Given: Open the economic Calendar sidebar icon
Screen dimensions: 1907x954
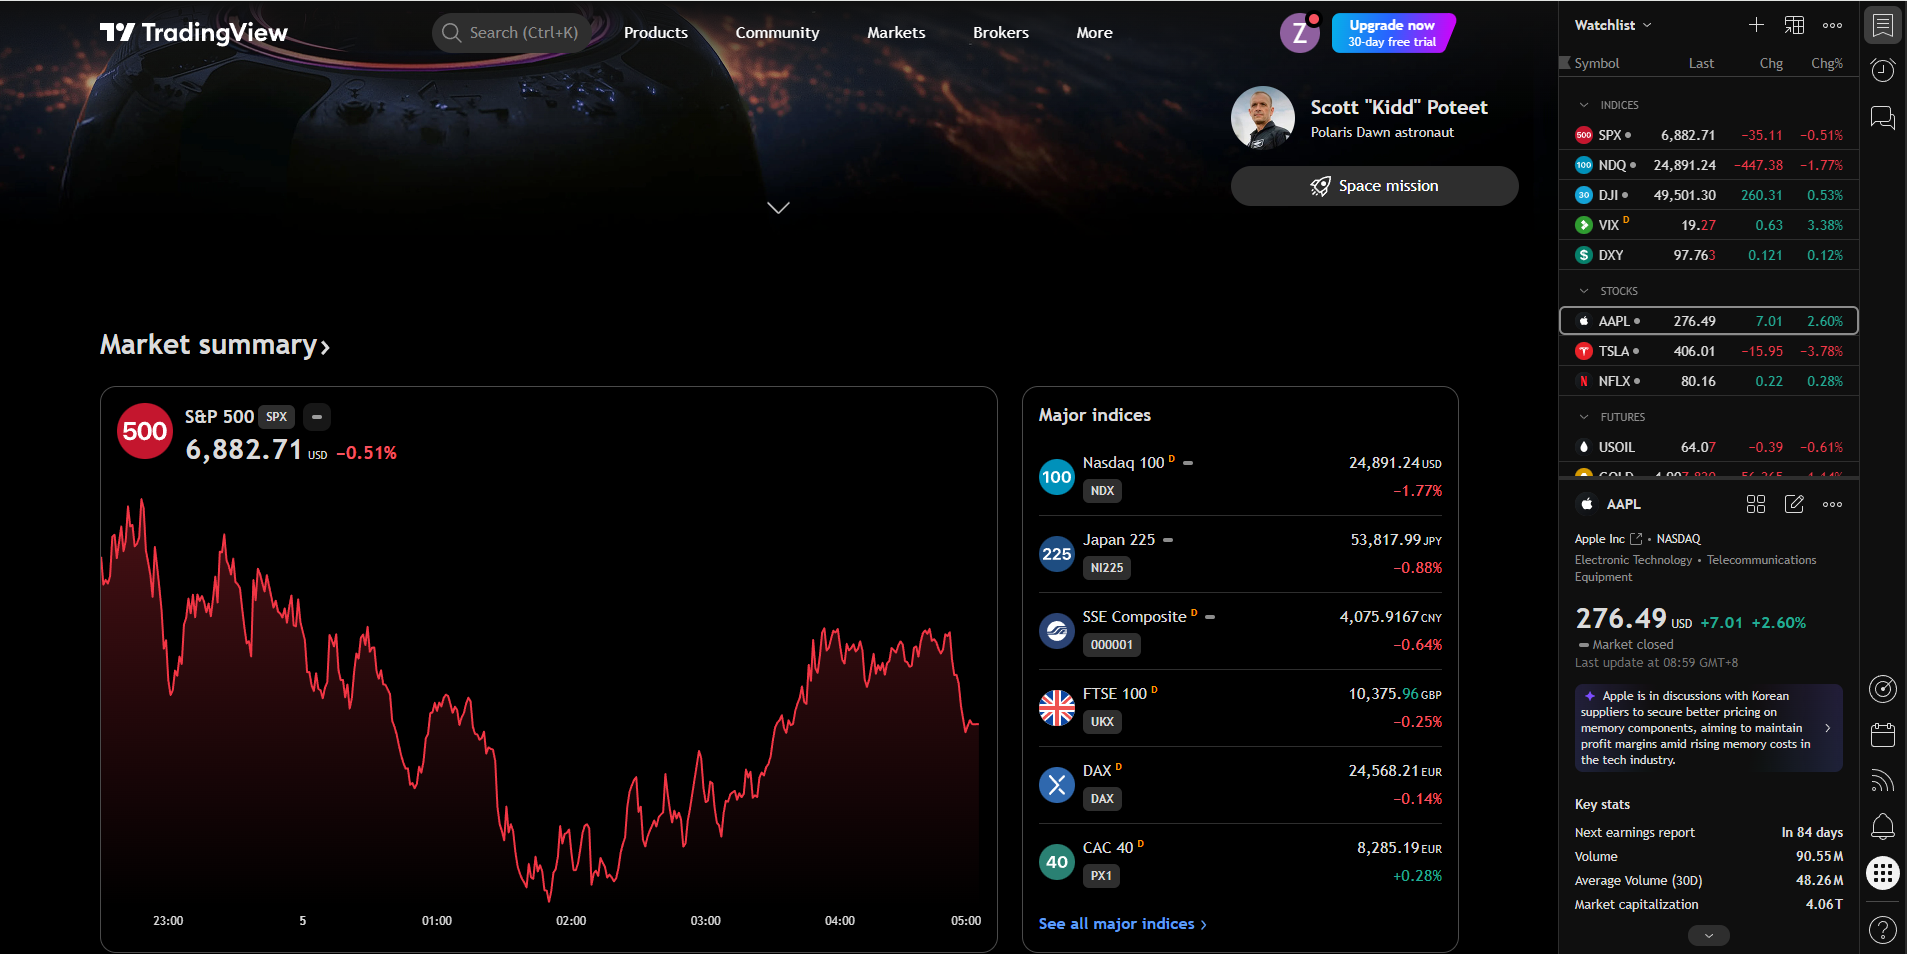Looking at the screenshot, I should [x=1882, y=735].
